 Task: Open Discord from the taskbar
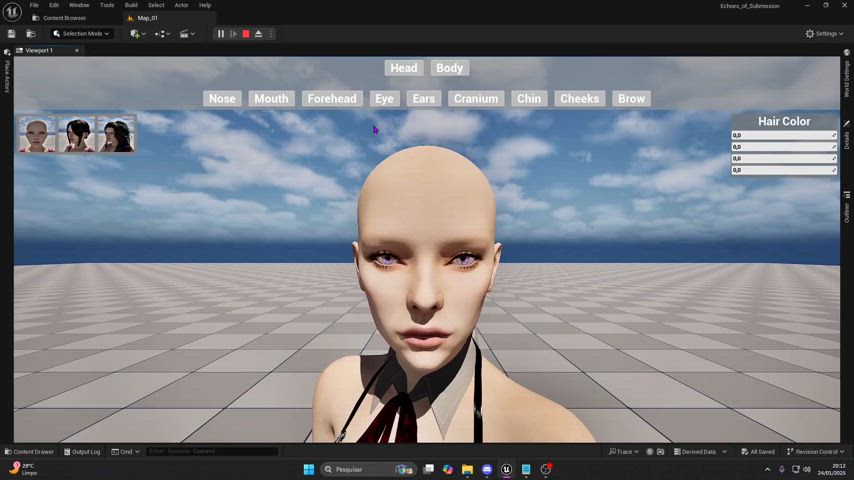487,469
